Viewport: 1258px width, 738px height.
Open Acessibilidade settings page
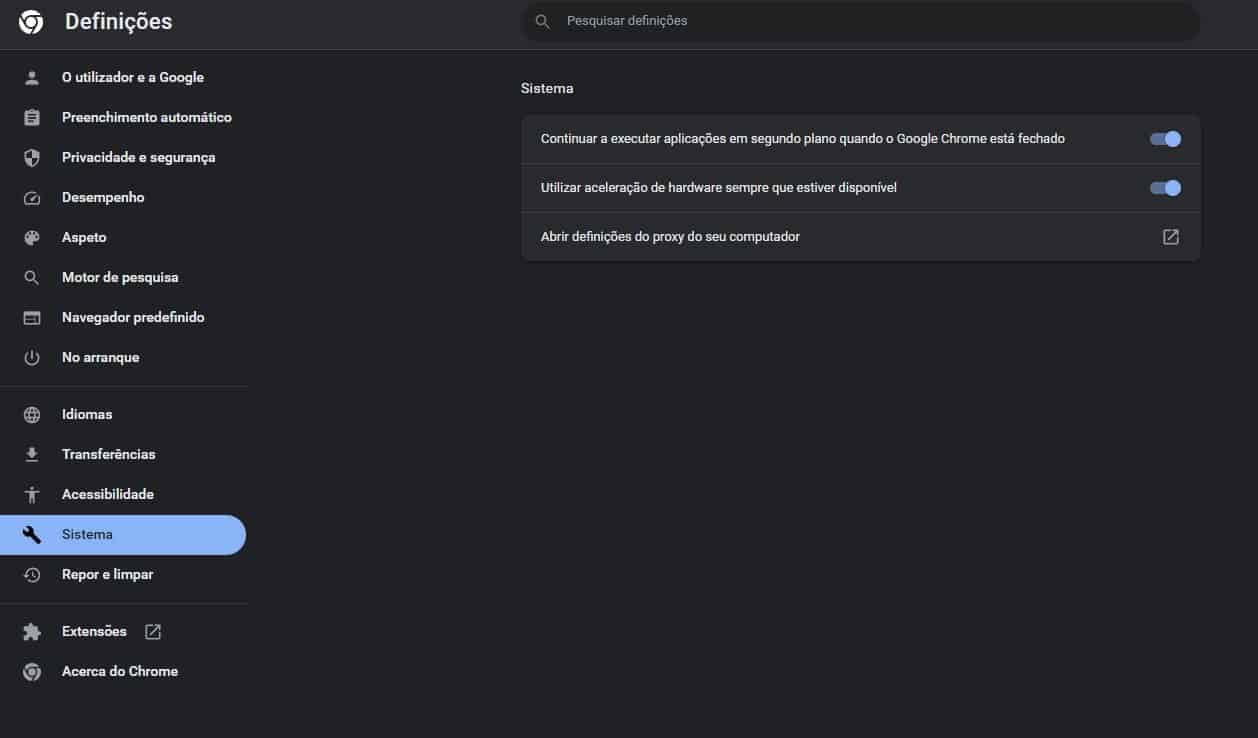[x=108, y=494]
